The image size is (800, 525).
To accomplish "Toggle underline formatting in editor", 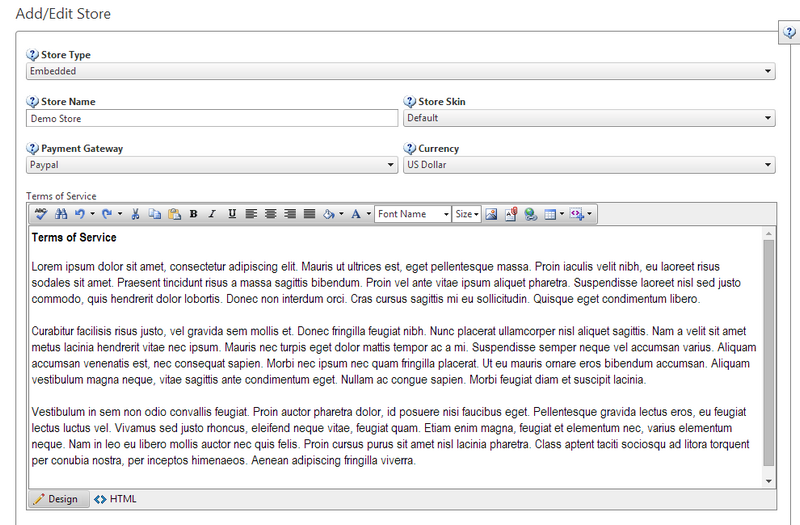I will pos(232,214).
